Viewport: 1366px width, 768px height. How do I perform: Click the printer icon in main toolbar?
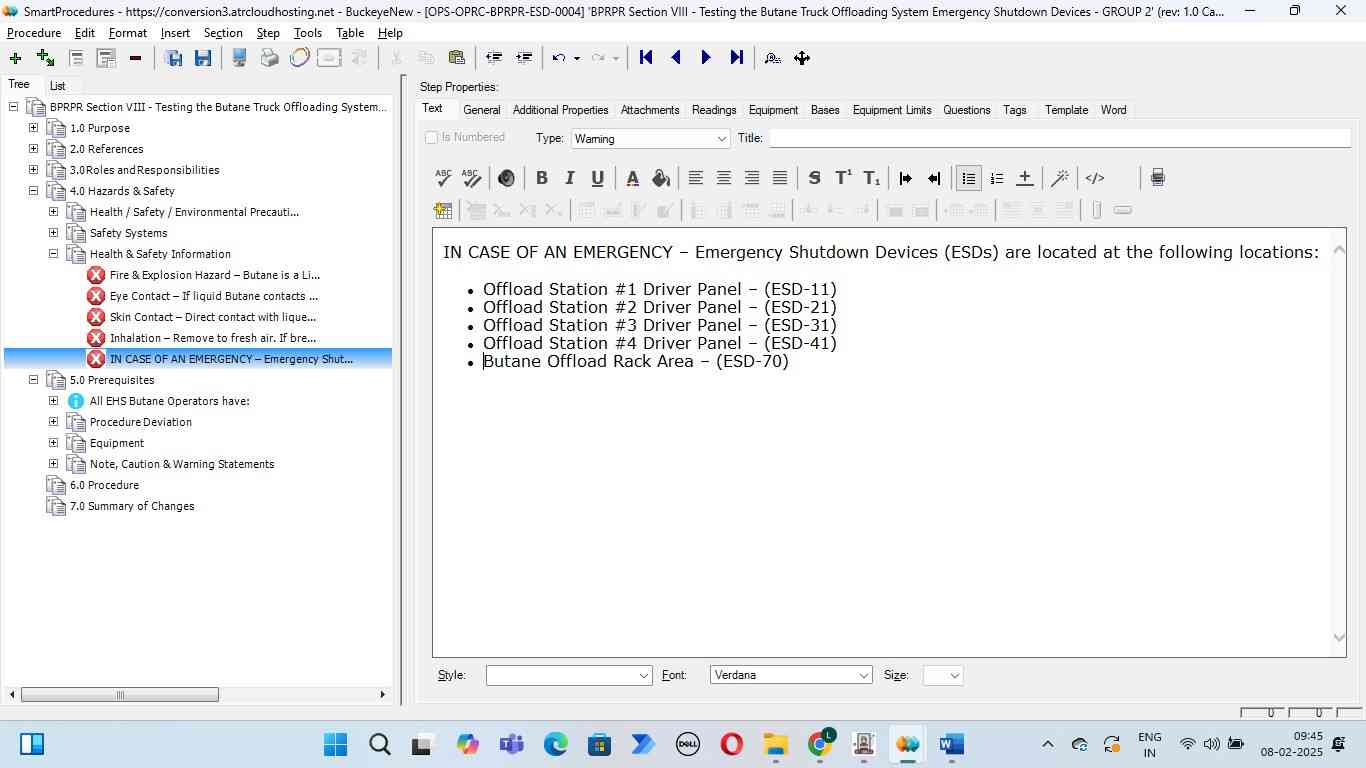click(269, 58)
